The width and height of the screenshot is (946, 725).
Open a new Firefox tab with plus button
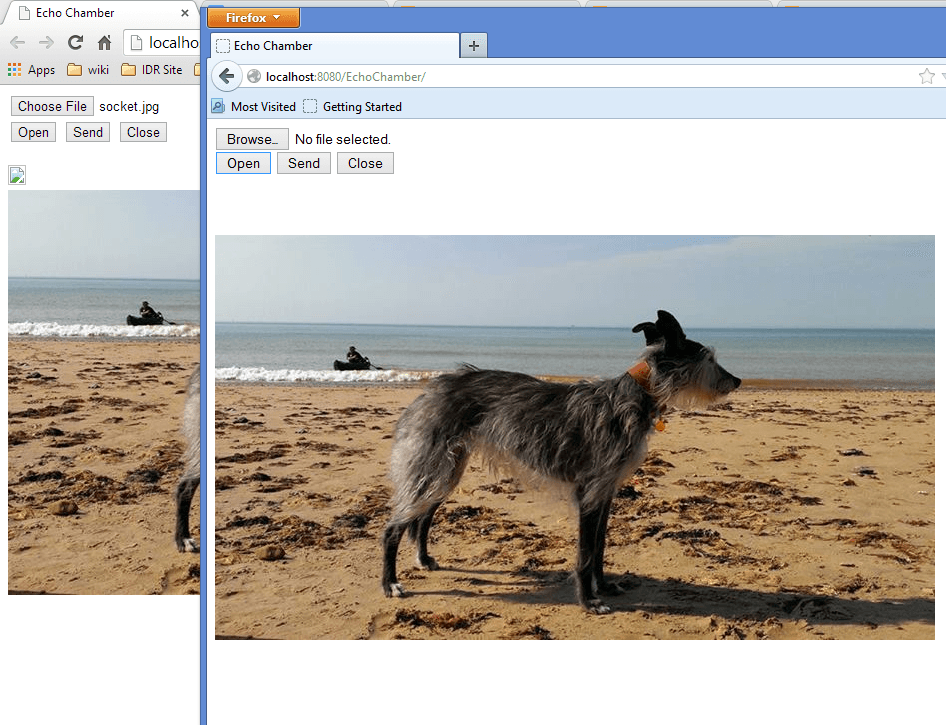tap(474, 45)
